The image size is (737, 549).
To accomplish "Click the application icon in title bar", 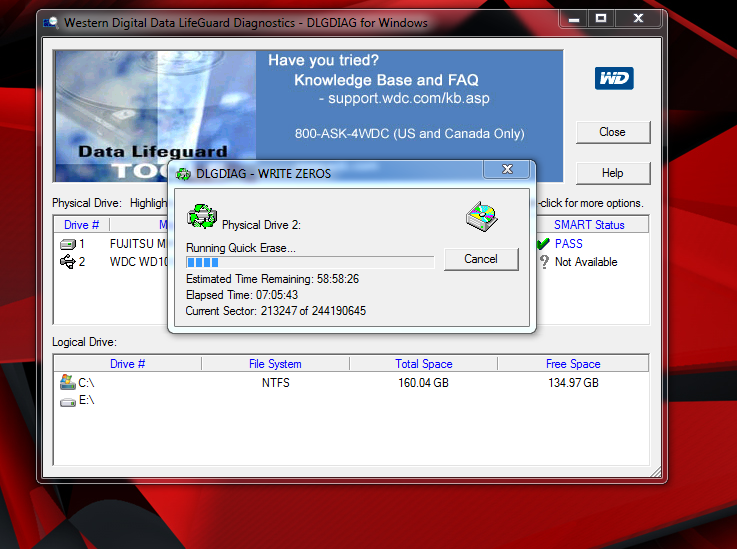I will 51,23.
